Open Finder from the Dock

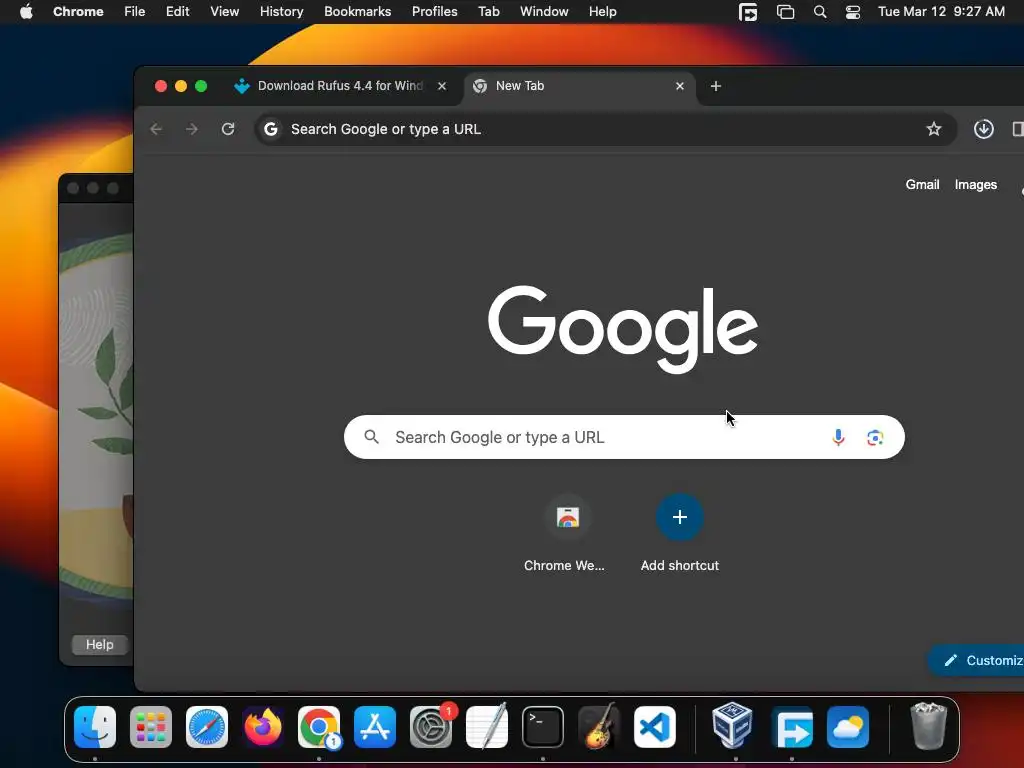pos(95,727)
